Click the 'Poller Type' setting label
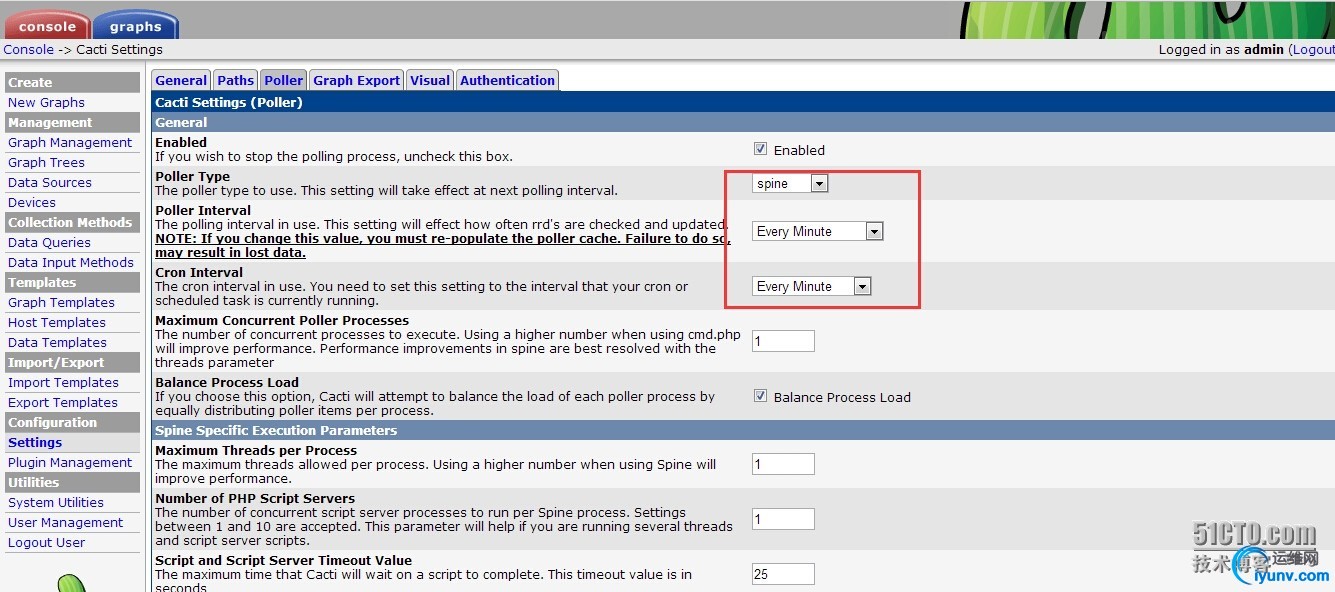 [192, 176]
